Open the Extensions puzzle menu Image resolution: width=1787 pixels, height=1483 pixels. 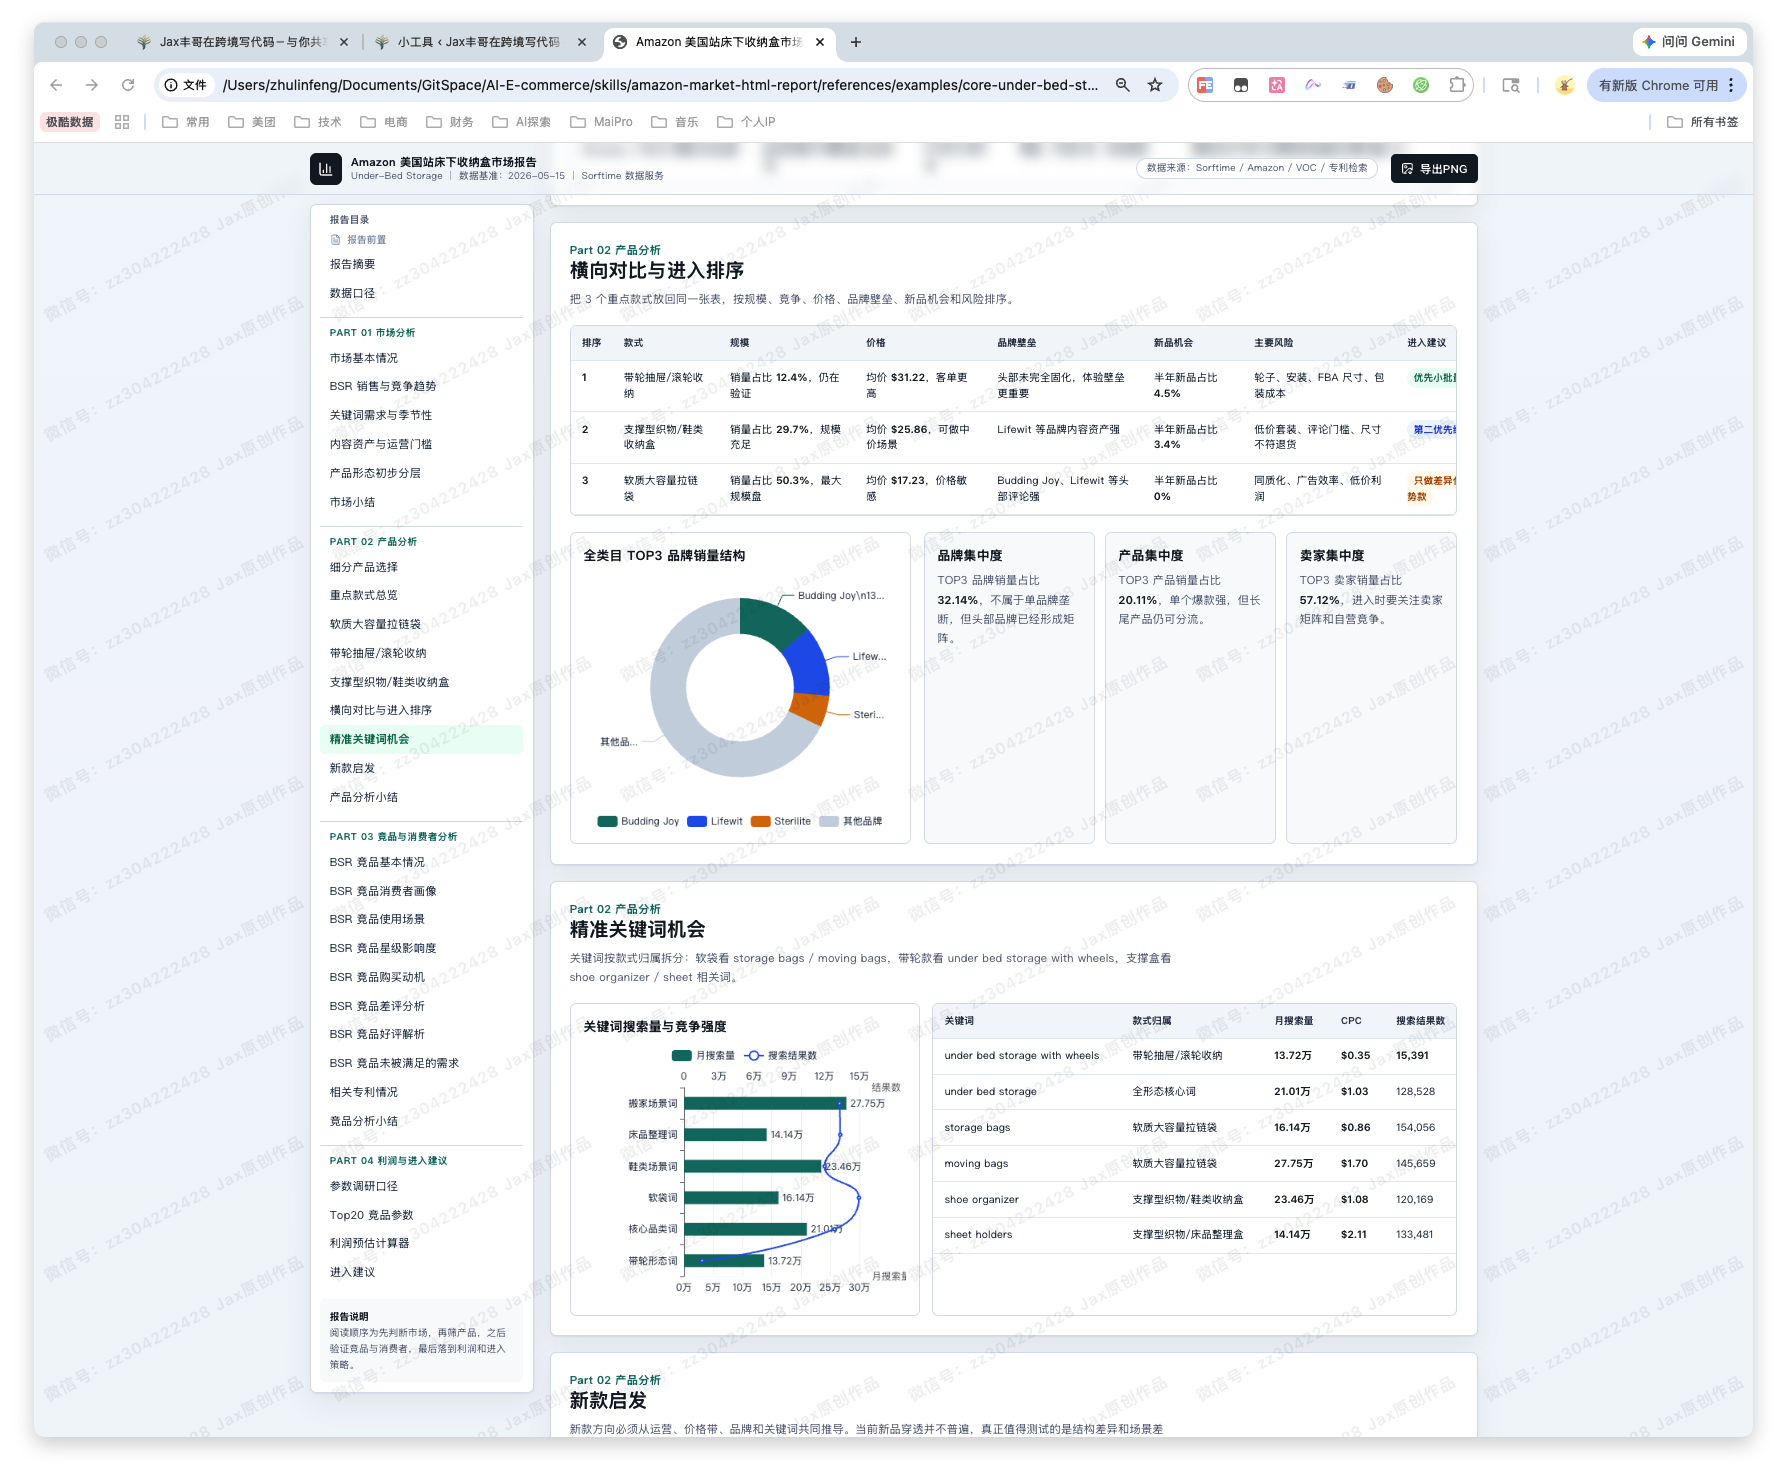coord(1457,85)
